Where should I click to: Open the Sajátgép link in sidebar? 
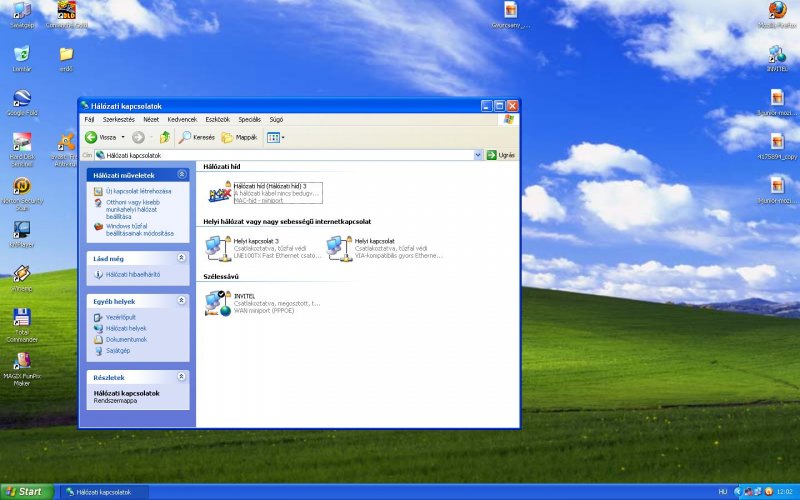[118, 351]
